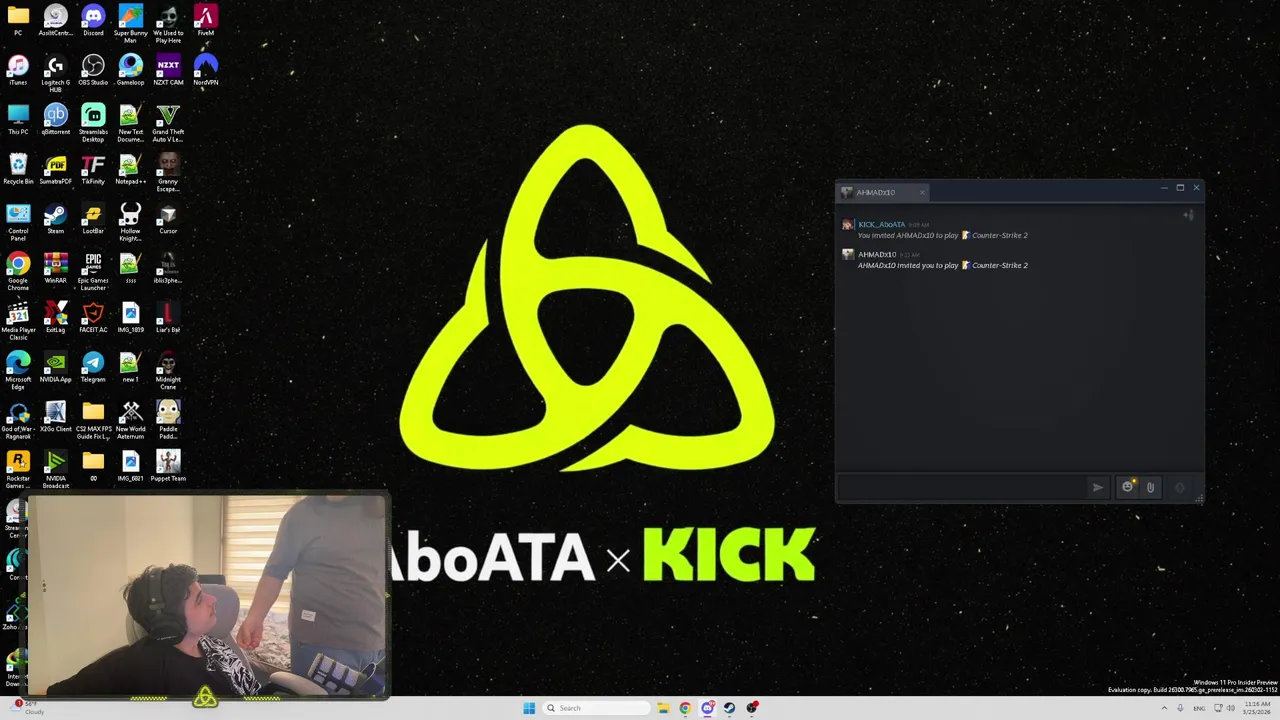Open the OBS Studio shortcut
This screenshot has height=720, width=1280.
point(93,70)
